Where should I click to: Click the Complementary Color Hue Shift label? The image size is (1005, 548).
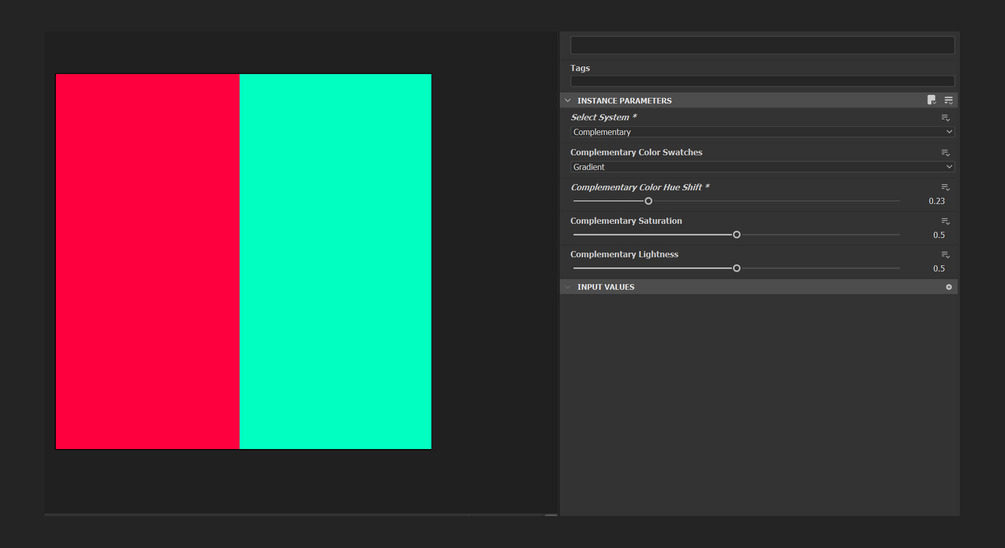click(x=640, y=187)
